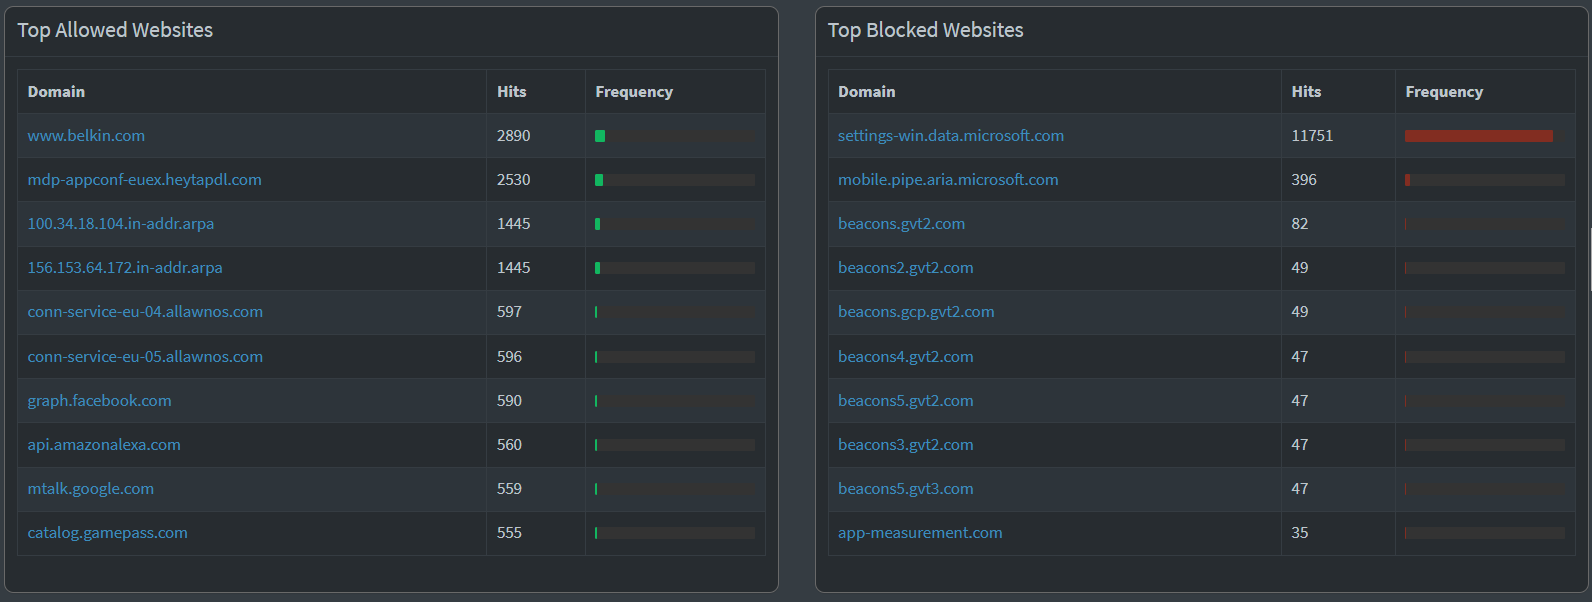The width and height of the screenshot is (1592, 602).
Task: Click red frequency bar for settings-win.data.microsoft.com
Action: click(x=1478, y=136)
